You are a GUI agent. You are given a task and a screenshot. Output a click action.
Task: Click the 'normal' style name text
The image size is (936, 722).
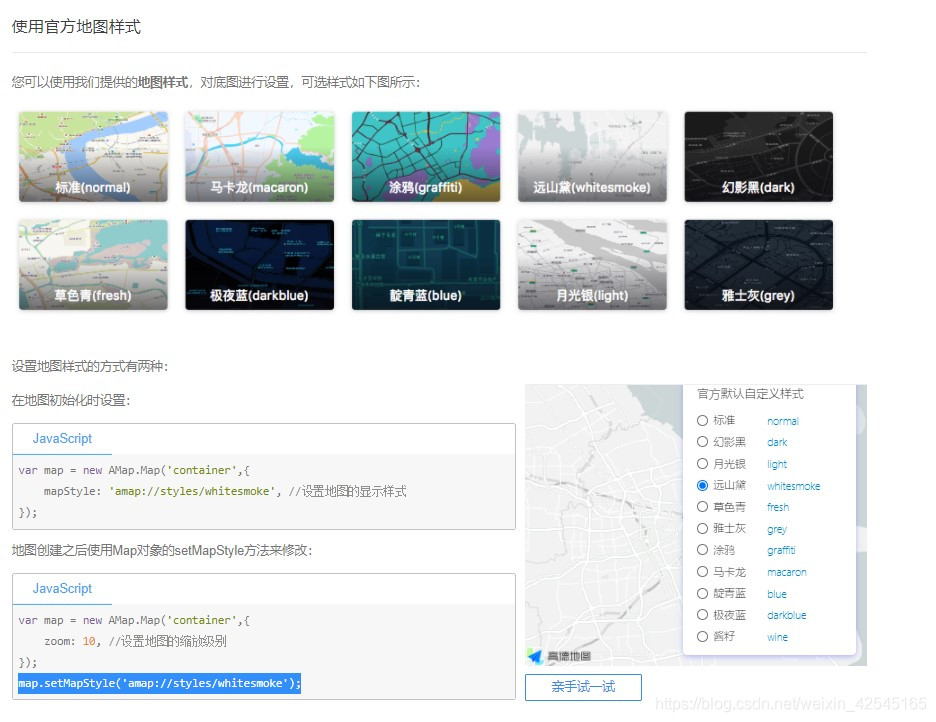coord(783,421)
